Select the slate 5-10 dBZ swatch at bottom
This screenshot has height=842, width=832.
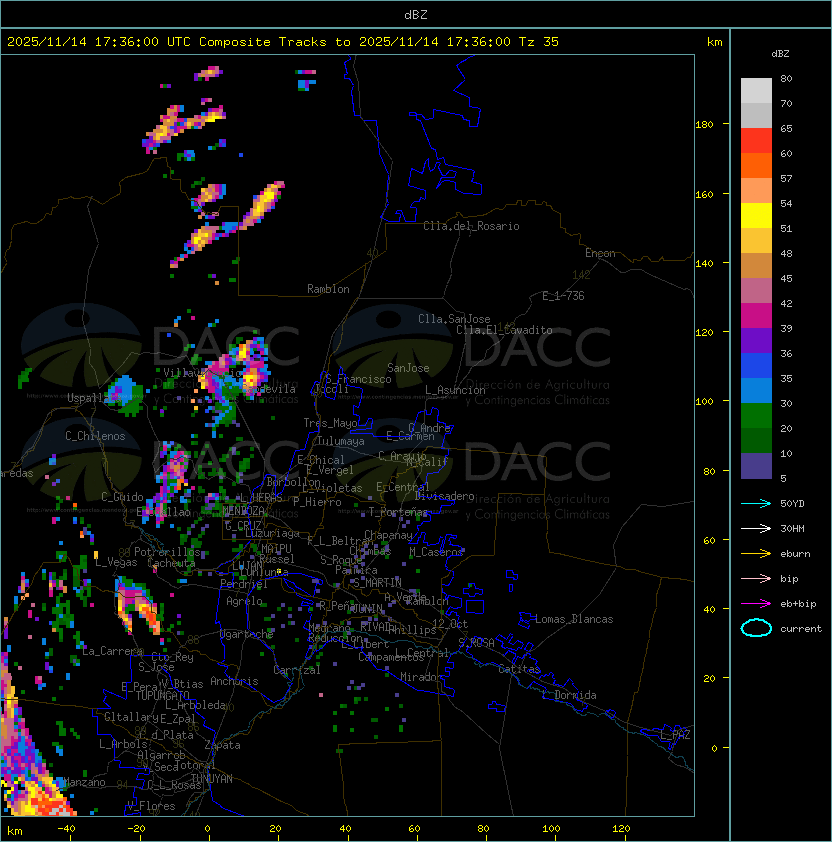pos(756,466)
